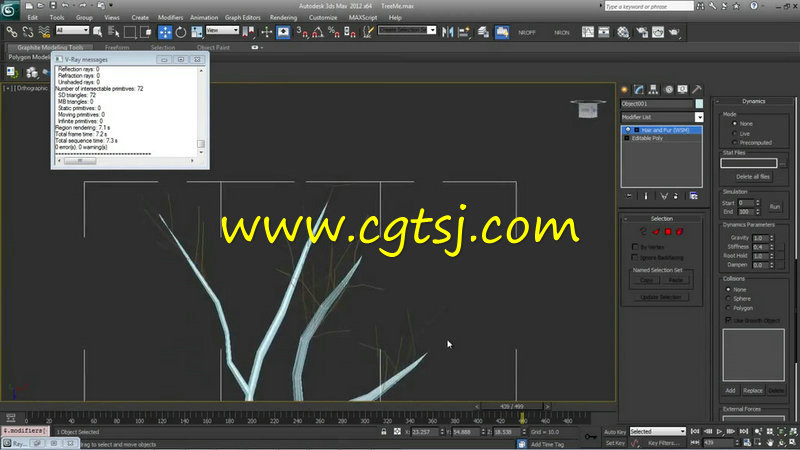Click the Mirror tool icon
800x450 pixels.
tap(447, 32)
